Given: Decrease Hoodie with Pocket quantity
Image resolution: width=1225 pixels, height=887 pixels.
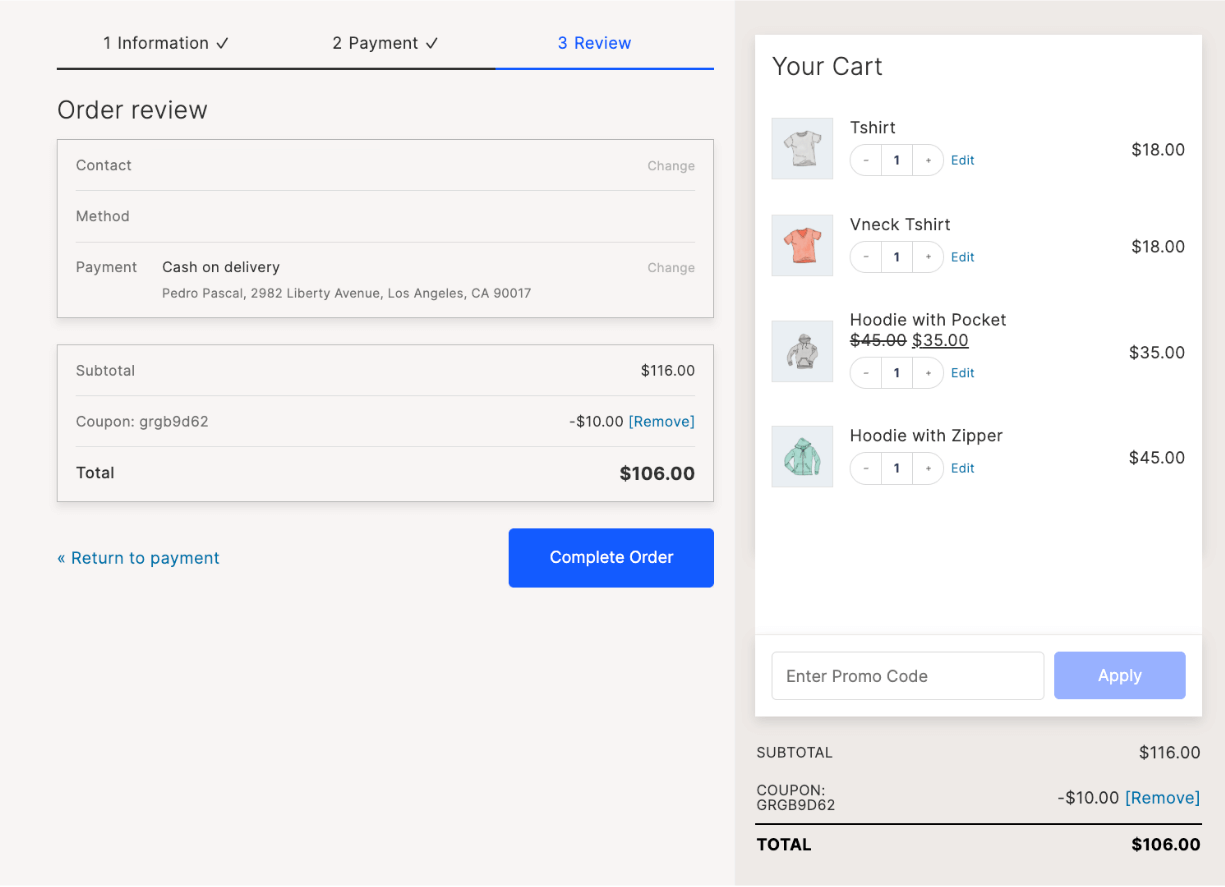Looking at the screenshot, I should click(x=866, y=373).
